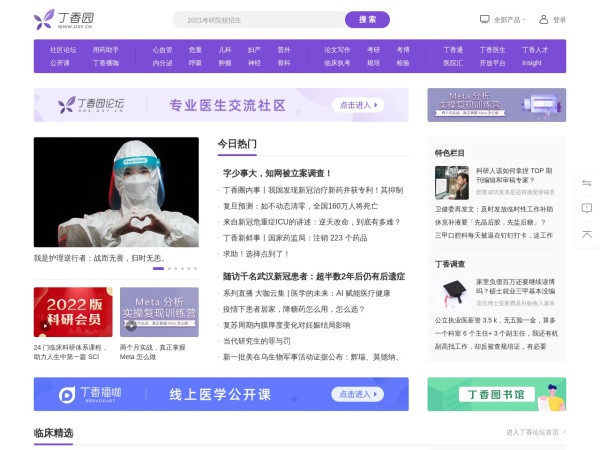600x450 pixels.
Task: Focus the search input field
Action: click(259, 20)
